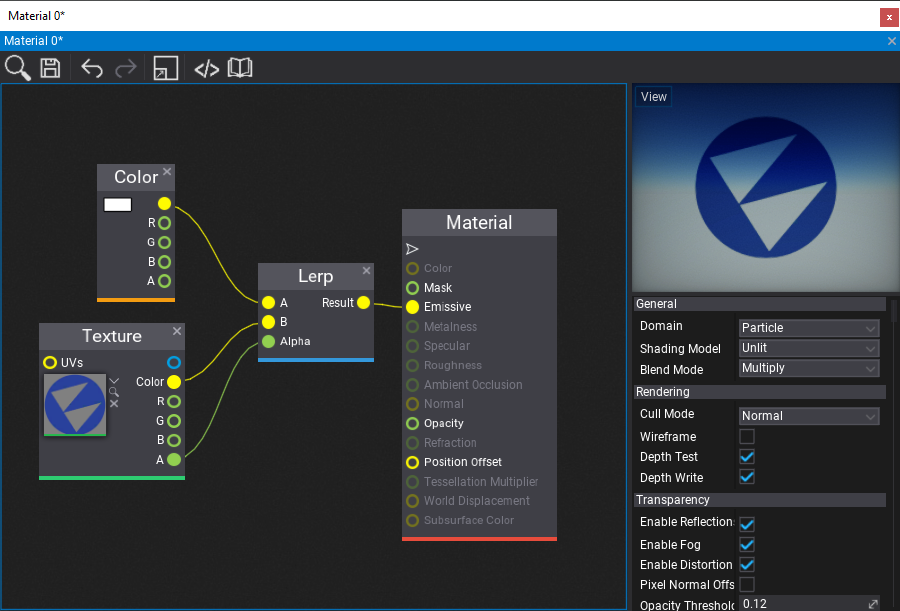Click the Lerp node B input pin
The height and width of the screenshot is (611, 900).
coord(269,322)
